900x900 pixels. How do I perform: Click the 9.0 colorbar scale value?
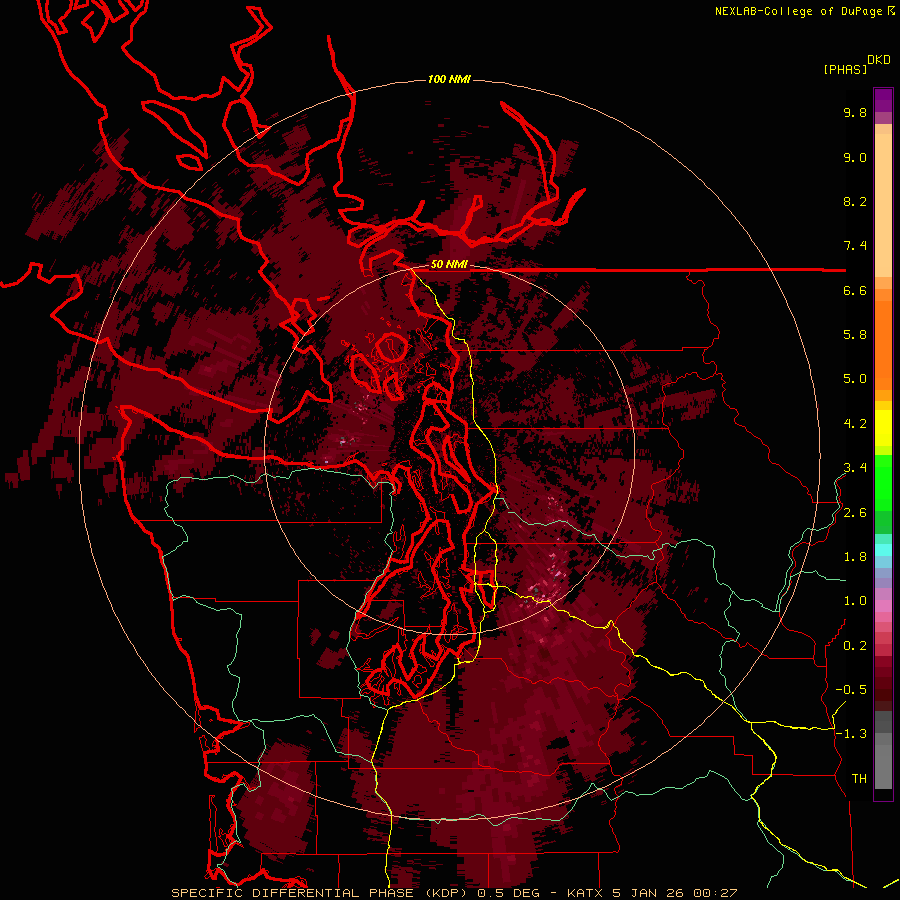[x=855, y=158]
